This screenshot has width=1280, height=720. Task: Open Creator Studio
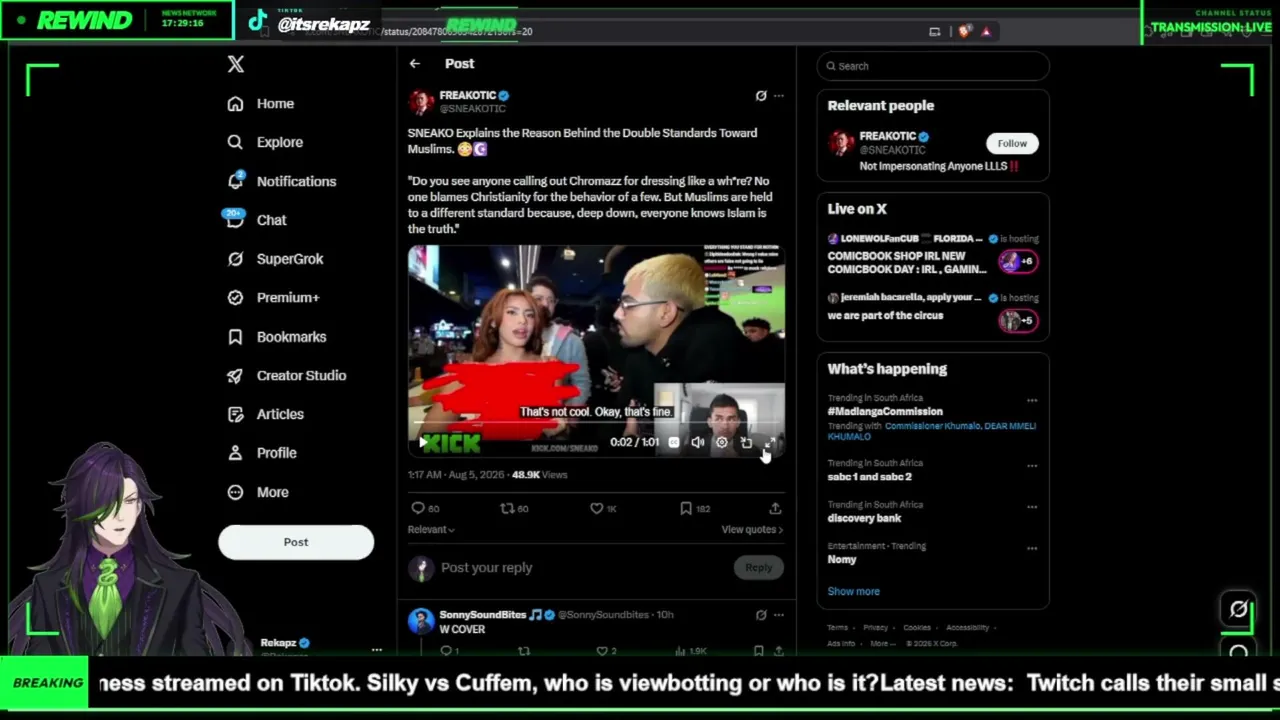click(286, 376)
